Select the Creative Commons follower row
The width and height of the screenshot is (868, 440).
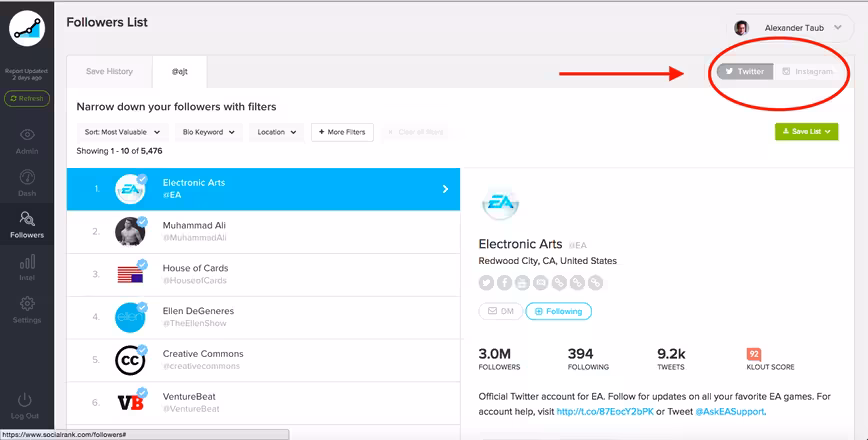[264, 360]
